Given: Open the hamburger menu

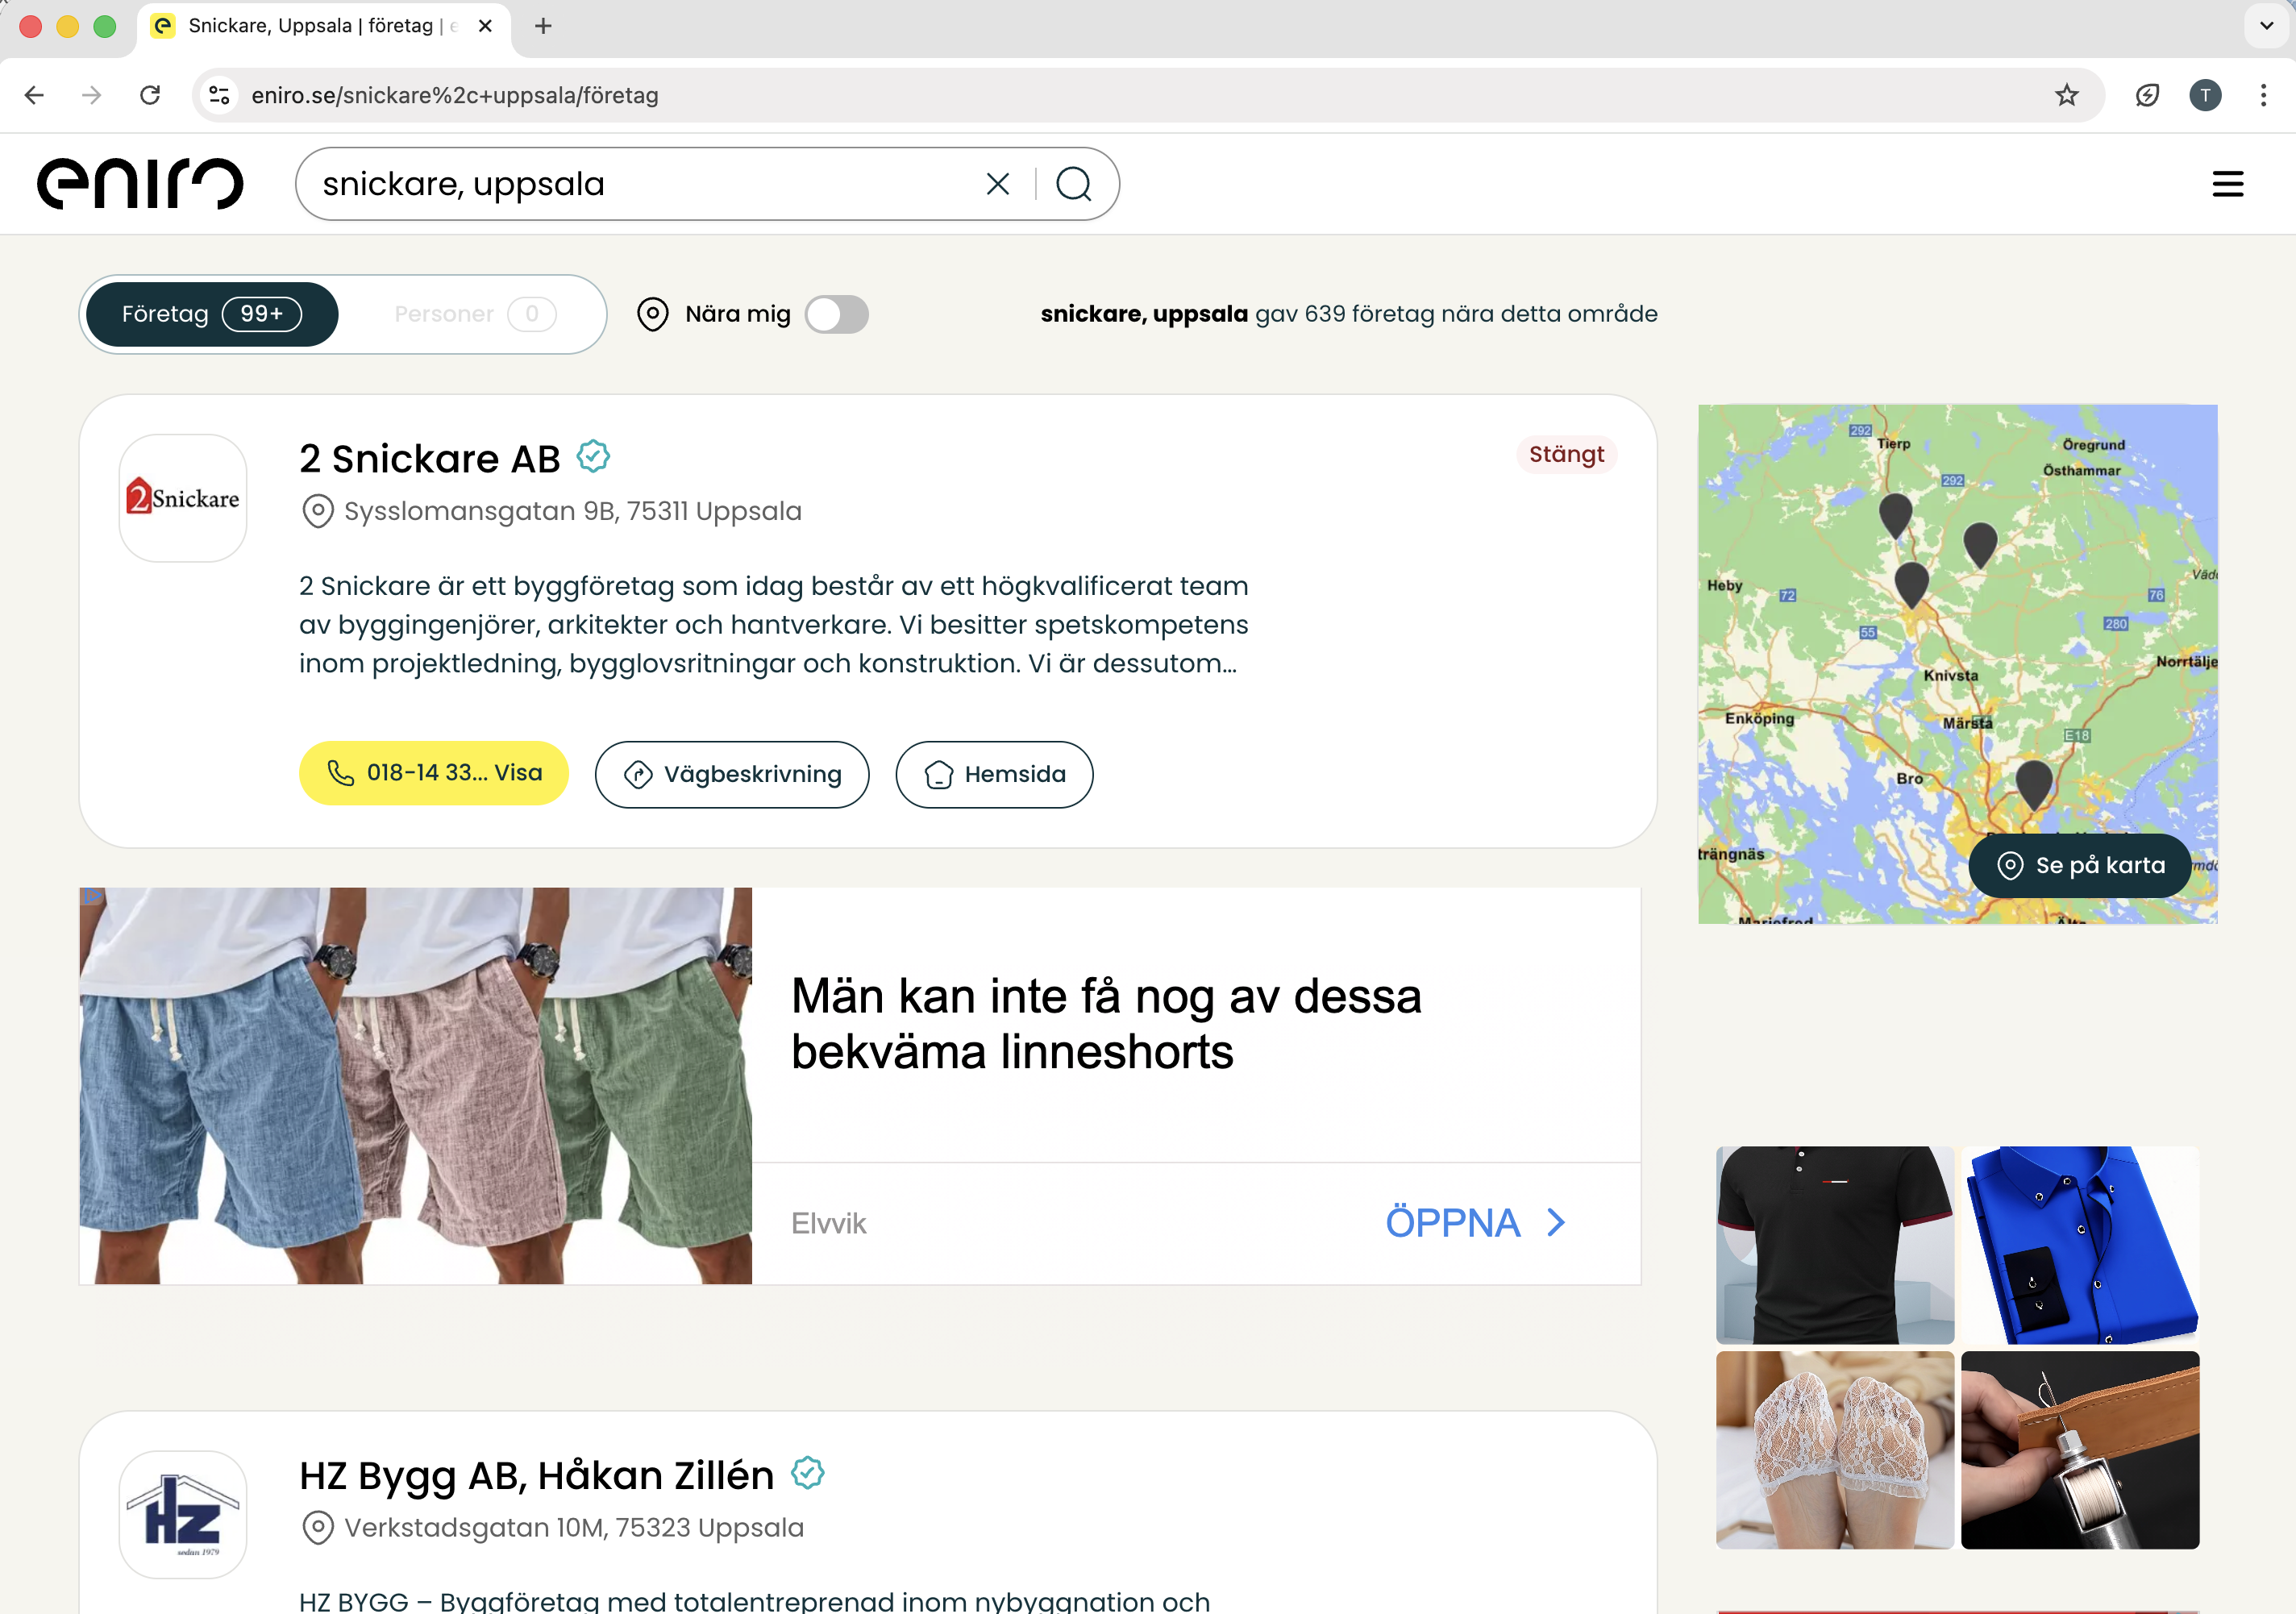Looking at the screenshot, I should tap(2228, 183).
